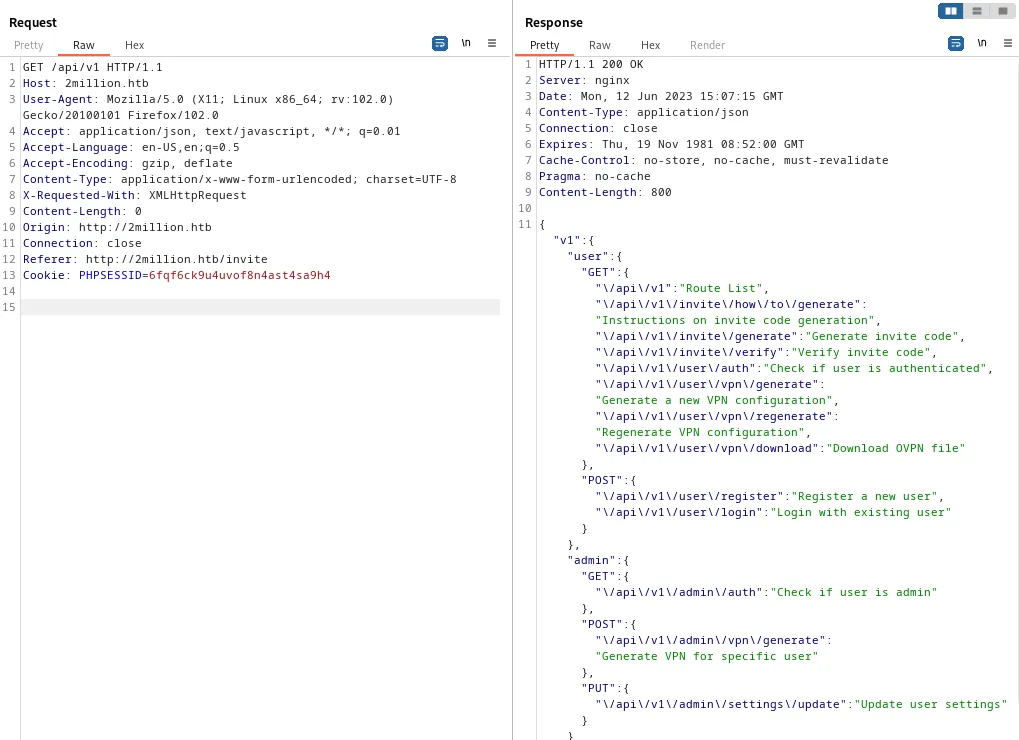The image size is (1019, 740).
Task: Click the "Verify invite code" value
Action: [x=861, y=352]
